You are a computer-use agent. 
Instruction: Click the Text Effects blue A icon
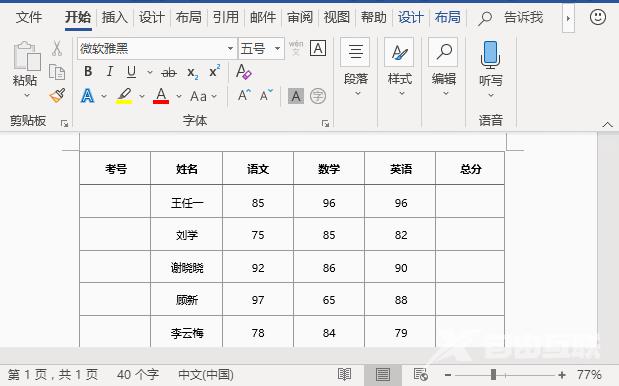coord(88,96)
